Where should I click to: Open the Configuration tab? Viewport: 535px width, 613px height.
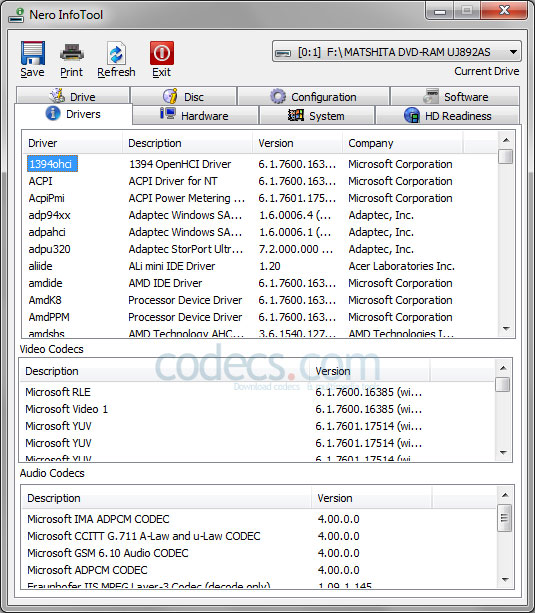point(313,96)
